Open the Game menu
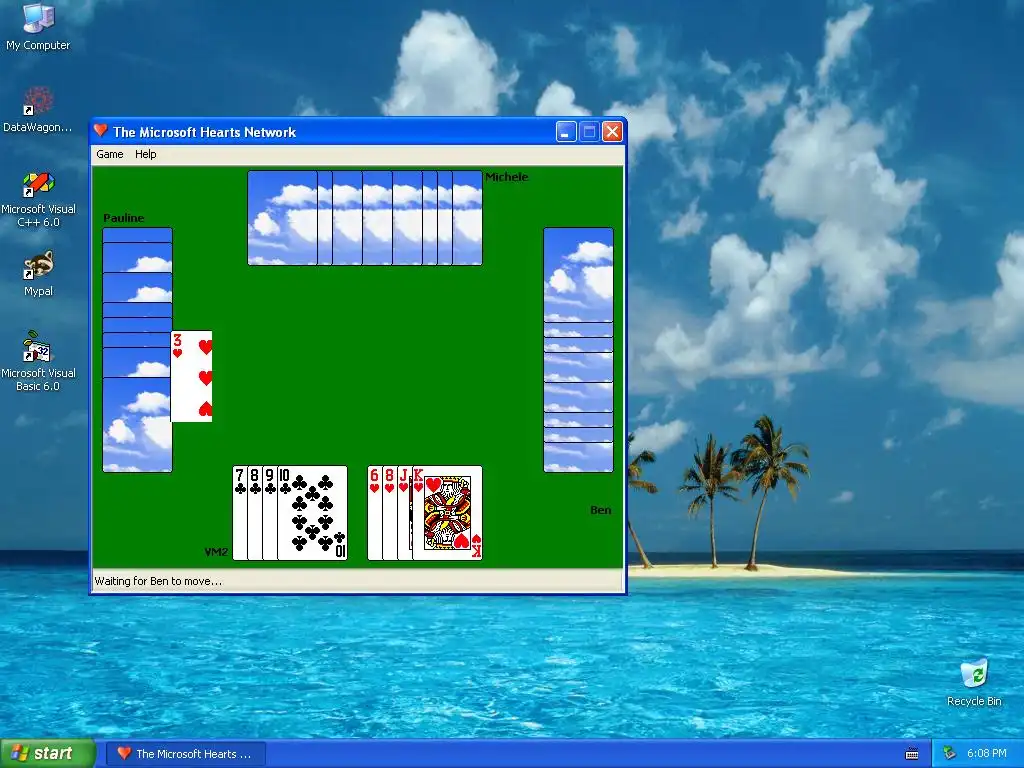 [x=110, y=154]
